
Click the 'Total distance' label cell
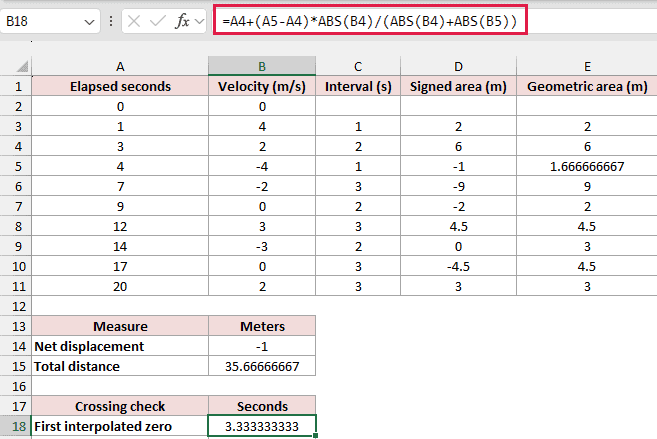click(x=120, y=367)
